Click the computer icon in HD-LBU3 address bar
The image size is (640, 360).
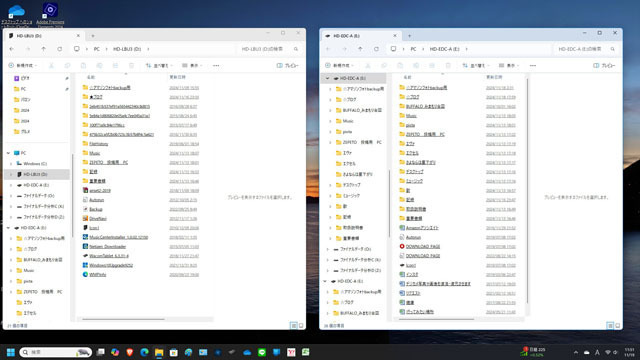(x=77, y=49)
